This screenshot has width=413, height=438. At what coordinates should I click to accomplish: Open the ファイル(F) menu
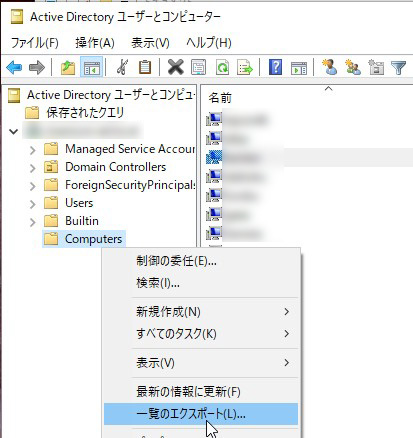pos(35,43)
